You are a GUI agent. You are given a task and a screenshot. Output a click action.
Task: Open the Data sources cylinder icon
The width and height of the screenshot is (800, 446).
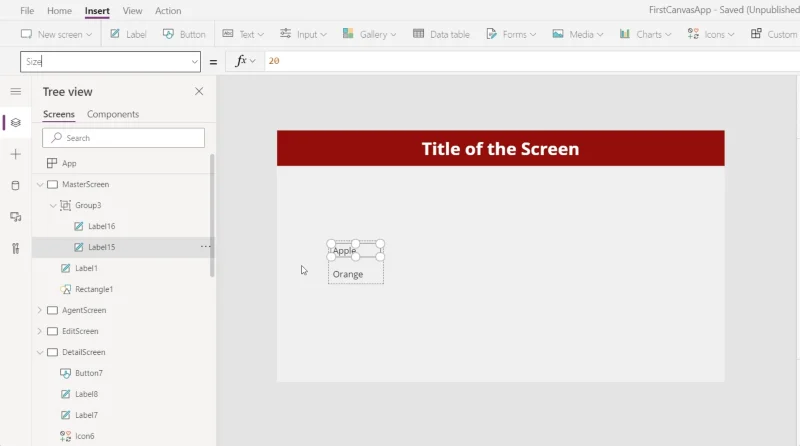[x=16, y=185]
